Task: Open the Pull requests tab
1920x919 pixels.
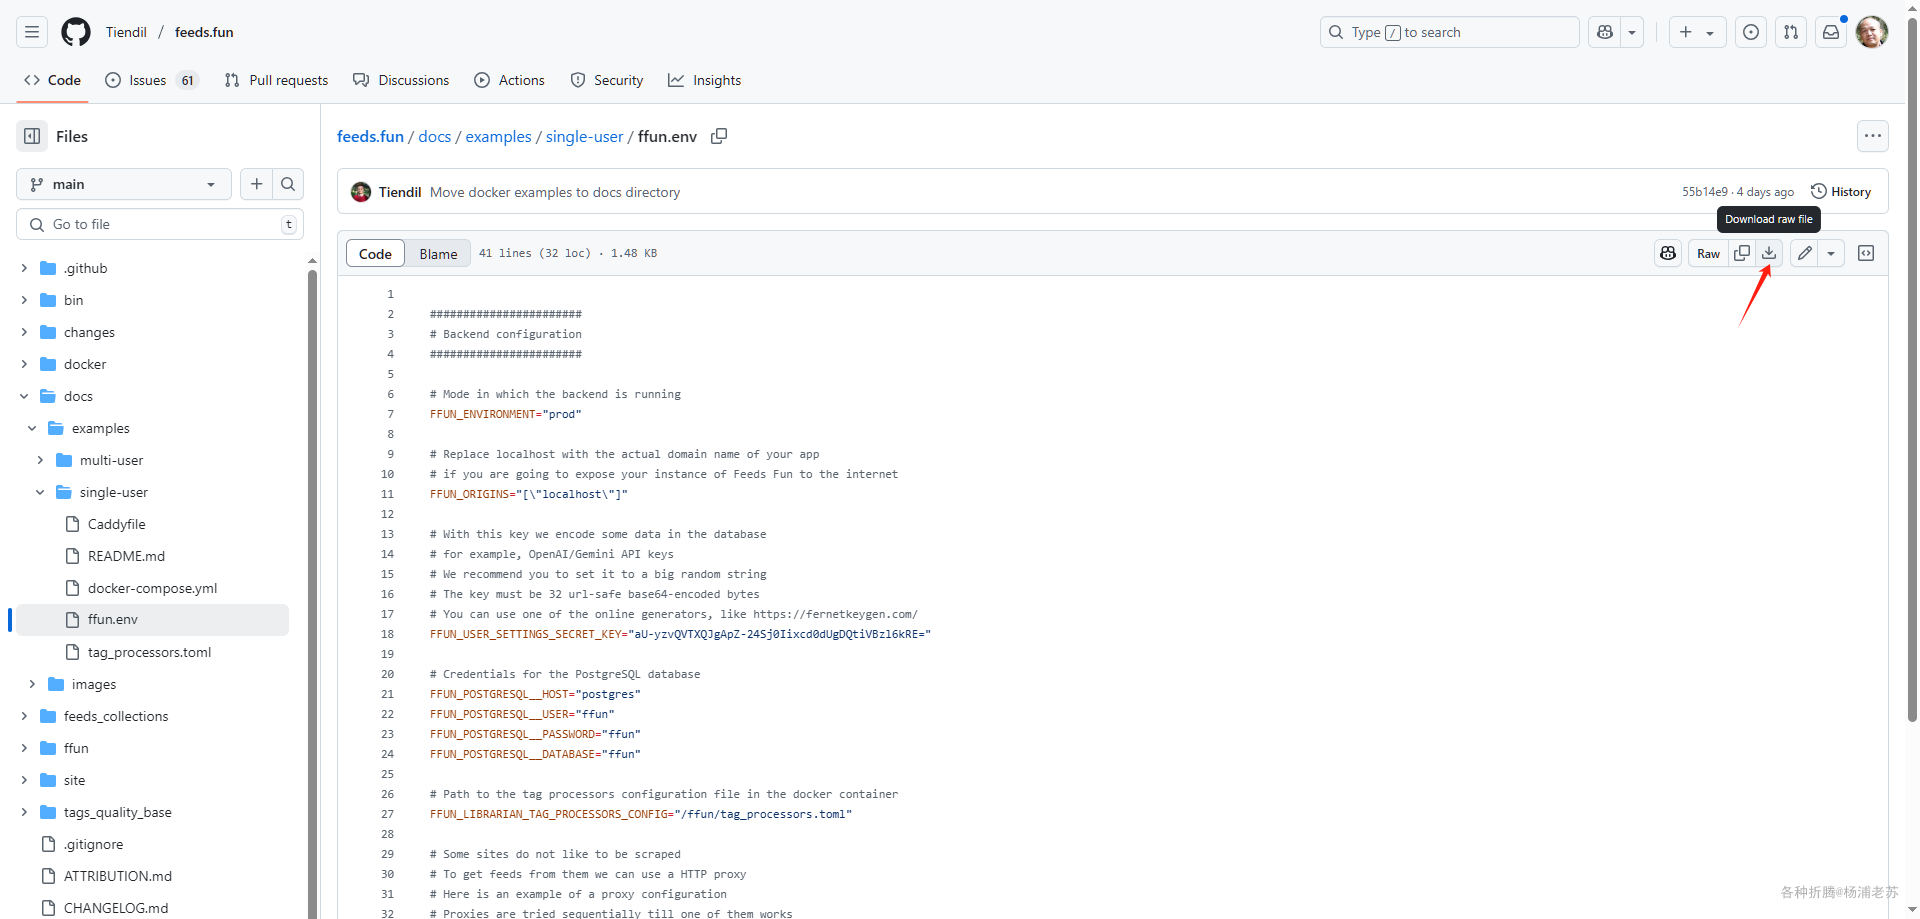Action: pos(276,80)
